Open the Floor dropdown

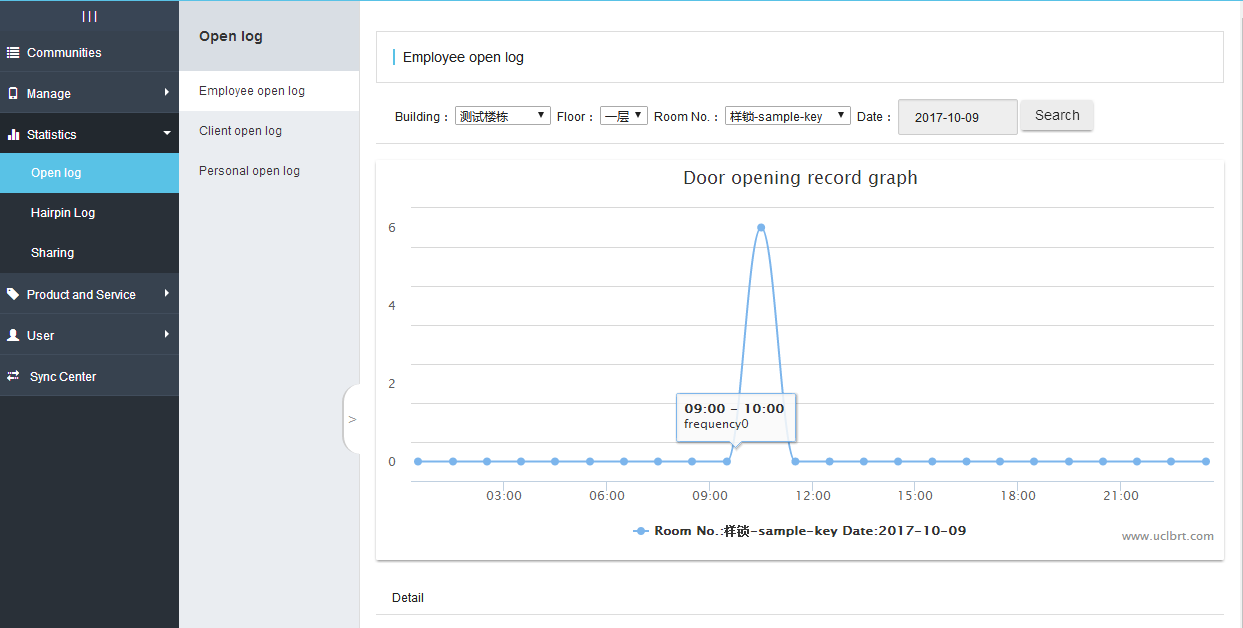624,116
